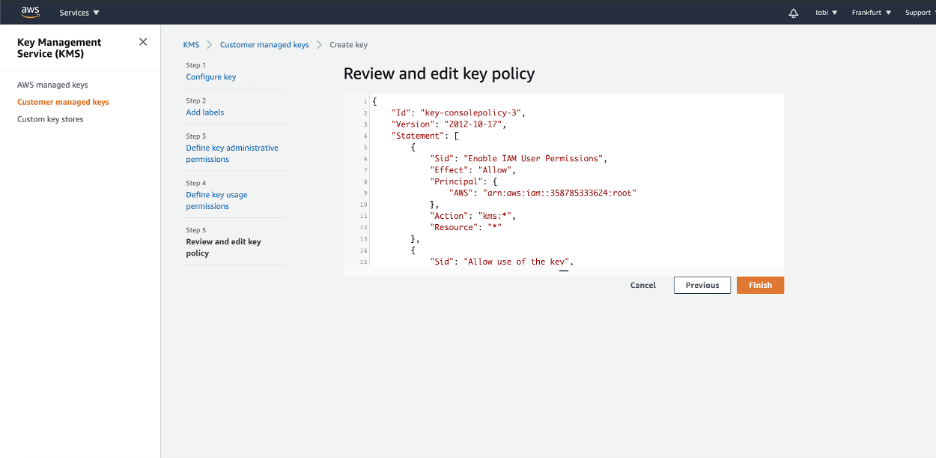Go to AWS managed keys
Screen dimensions: 936x458
click(53, 85)
